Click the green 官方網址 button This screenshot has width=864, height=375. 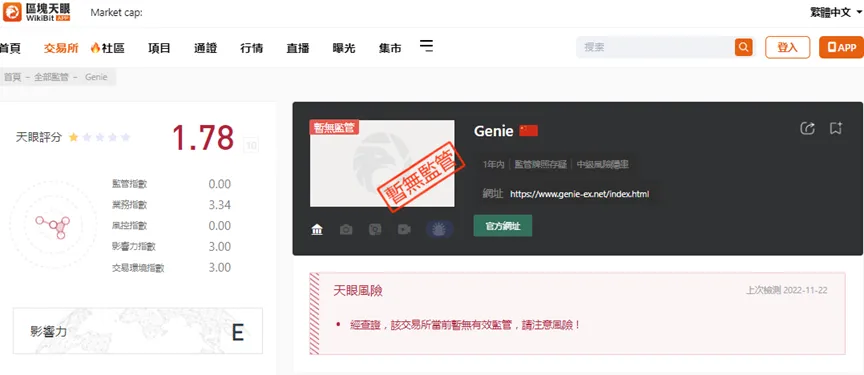[503, 226]
